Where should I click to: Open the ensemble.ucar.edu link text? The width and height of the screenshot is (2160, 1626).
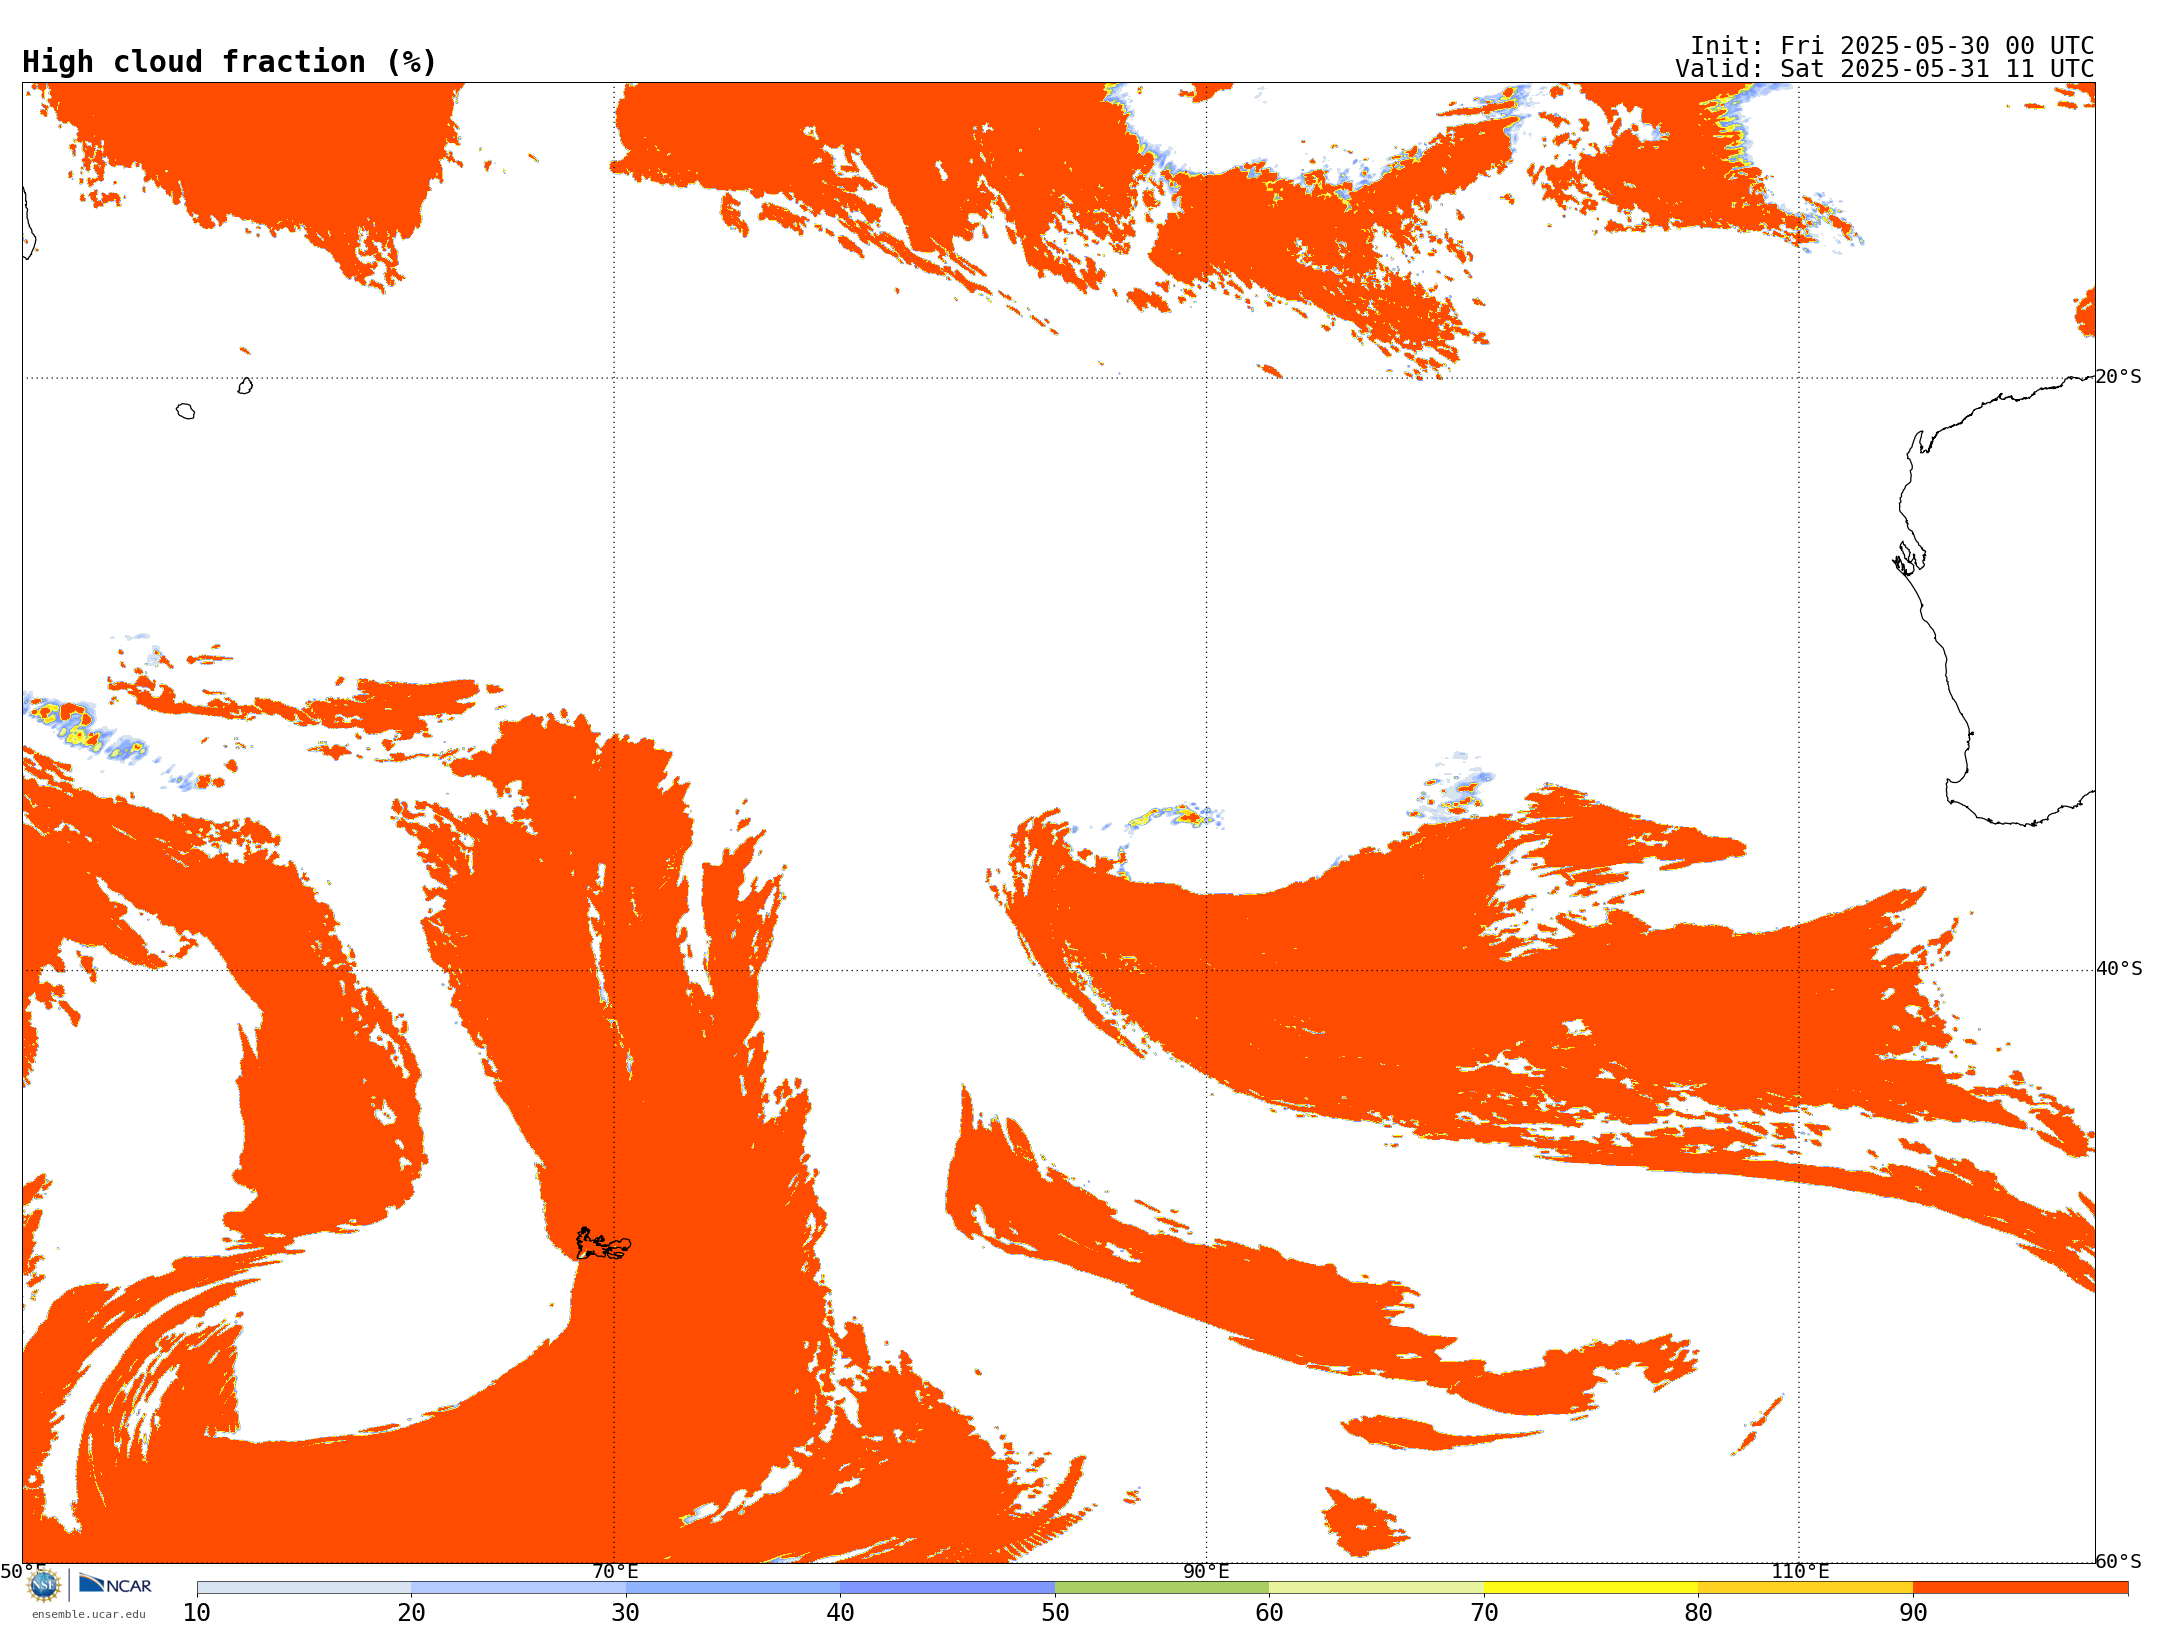pyautogui.click(x=88, y=1613)
